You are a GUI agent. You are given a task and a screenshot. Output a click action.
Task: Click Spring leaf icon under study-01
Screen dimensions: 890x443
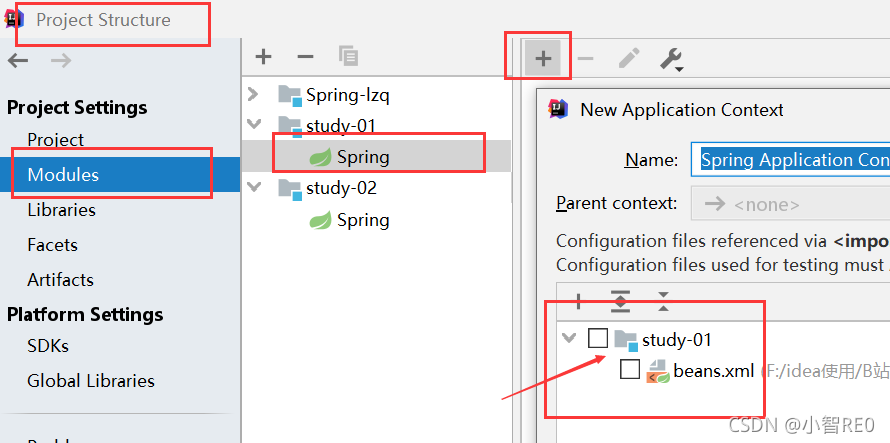coord(320,157)
